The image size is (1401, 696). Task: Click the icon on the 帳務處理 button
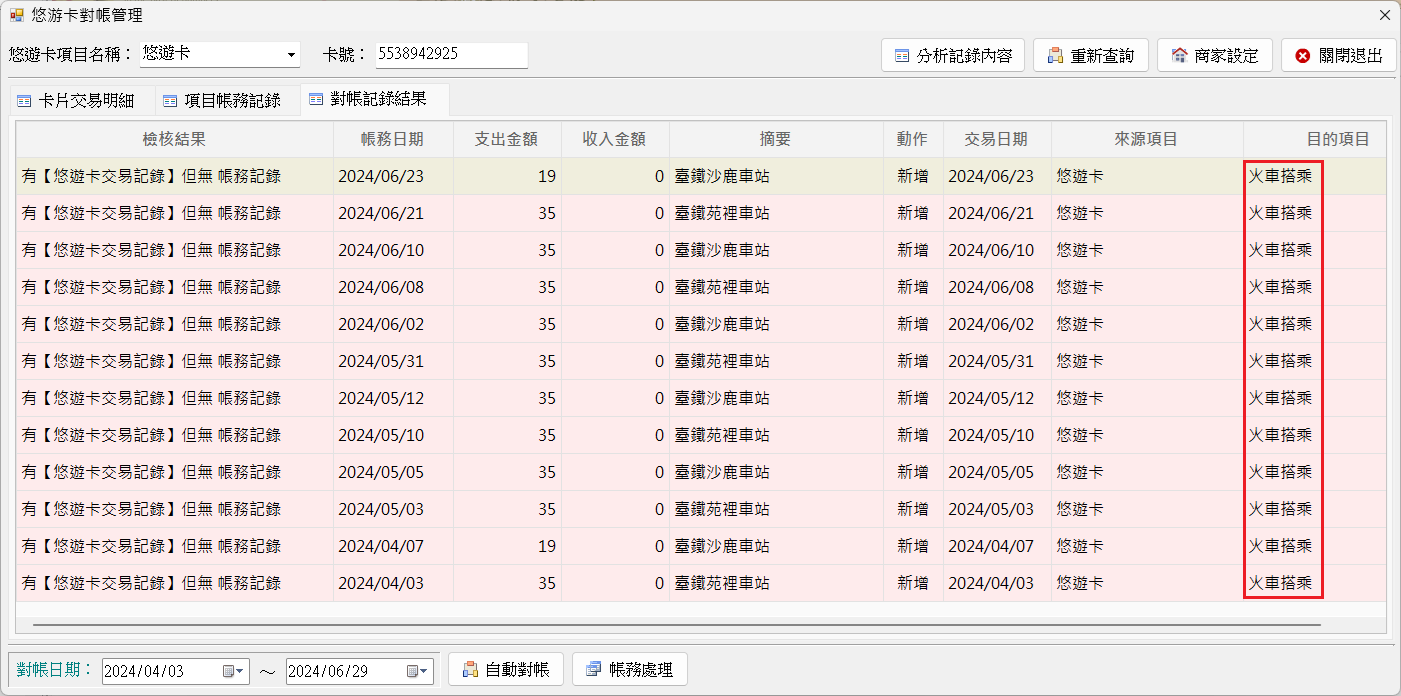(594, 669)
